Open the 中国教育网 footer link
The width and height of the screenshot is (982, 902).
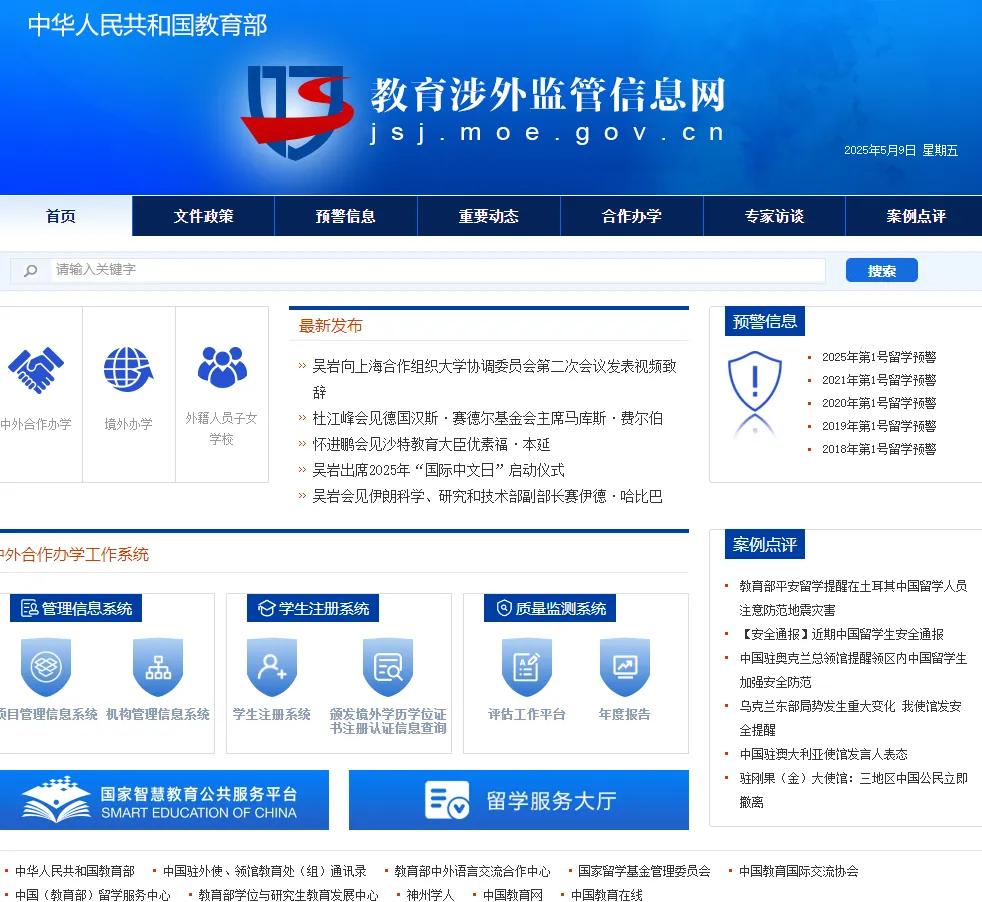[513, 895]
